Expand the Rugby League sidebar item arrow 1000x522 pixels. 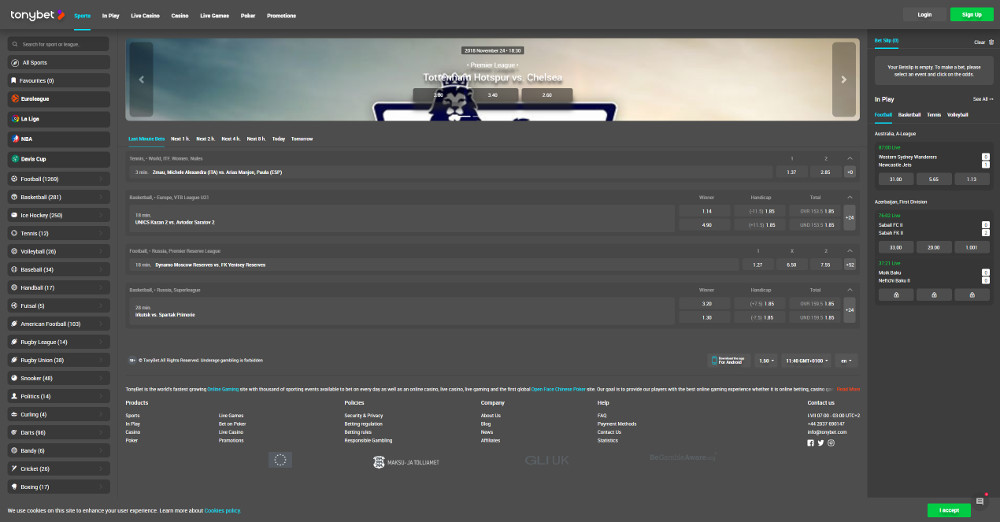101,342
